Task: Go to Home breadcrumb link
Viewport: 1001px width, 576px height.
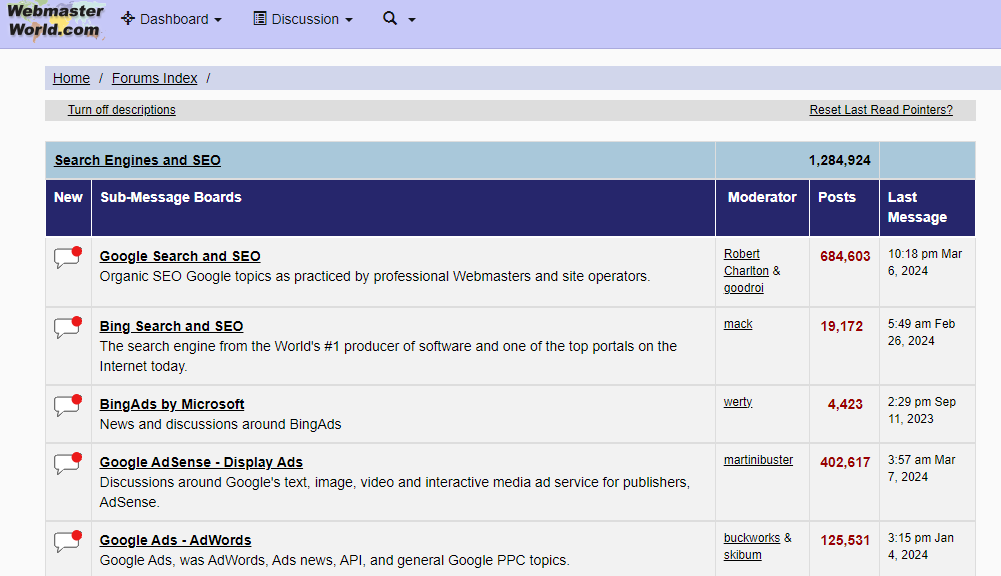Action: (x=71, y=78)
